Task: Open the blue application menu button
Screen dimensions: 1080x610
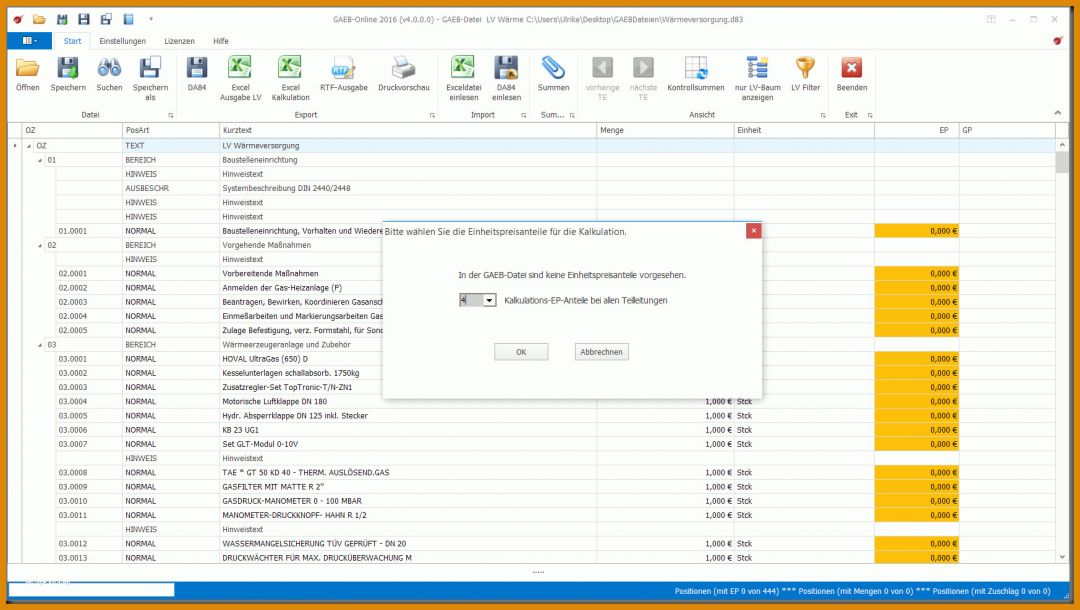Action: (29, 41)
